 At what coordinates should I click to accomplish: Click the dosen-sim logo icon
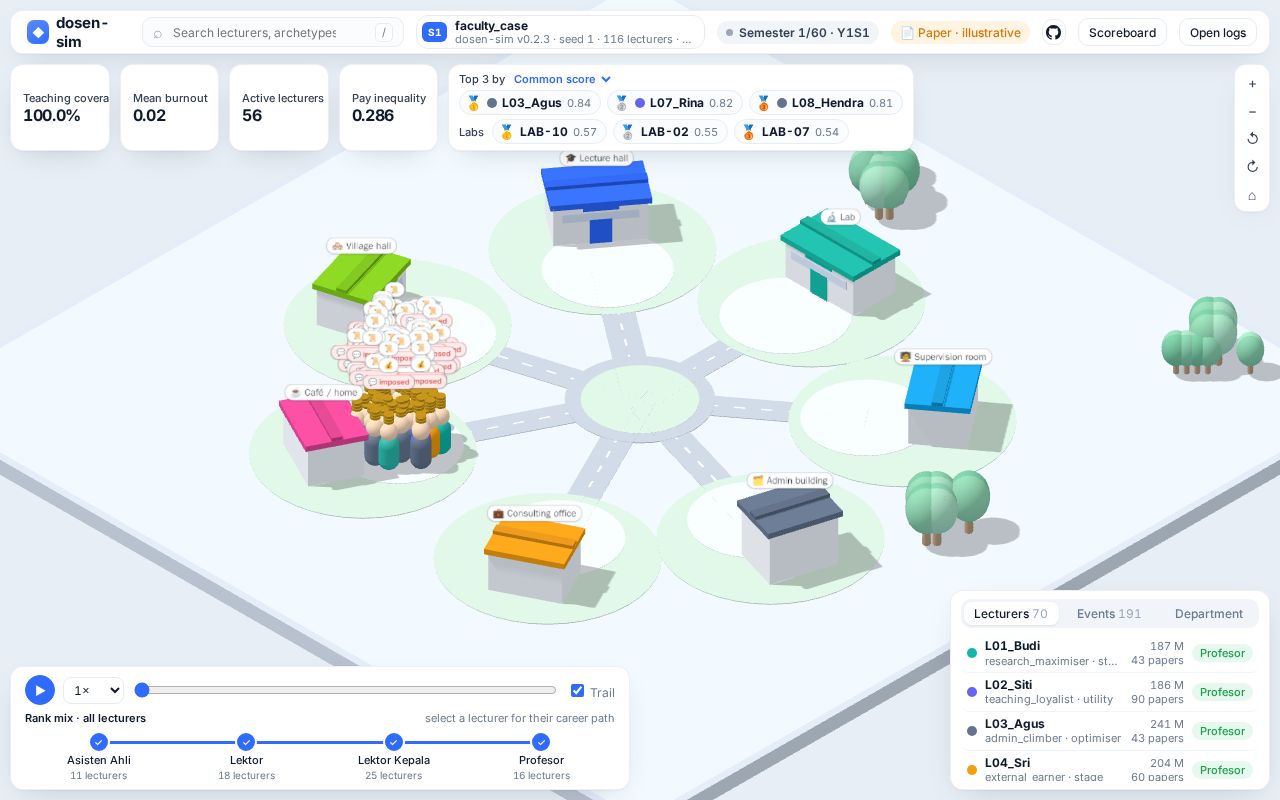tap(38, 32)
